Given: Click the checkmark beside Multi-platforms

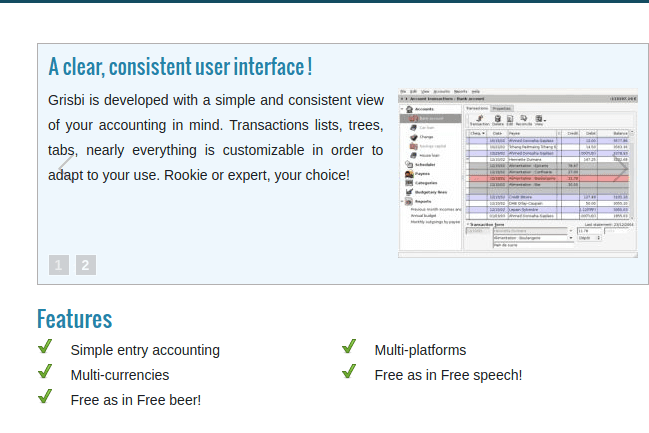Looking at the screenshot, I should (x=349, y=347).
